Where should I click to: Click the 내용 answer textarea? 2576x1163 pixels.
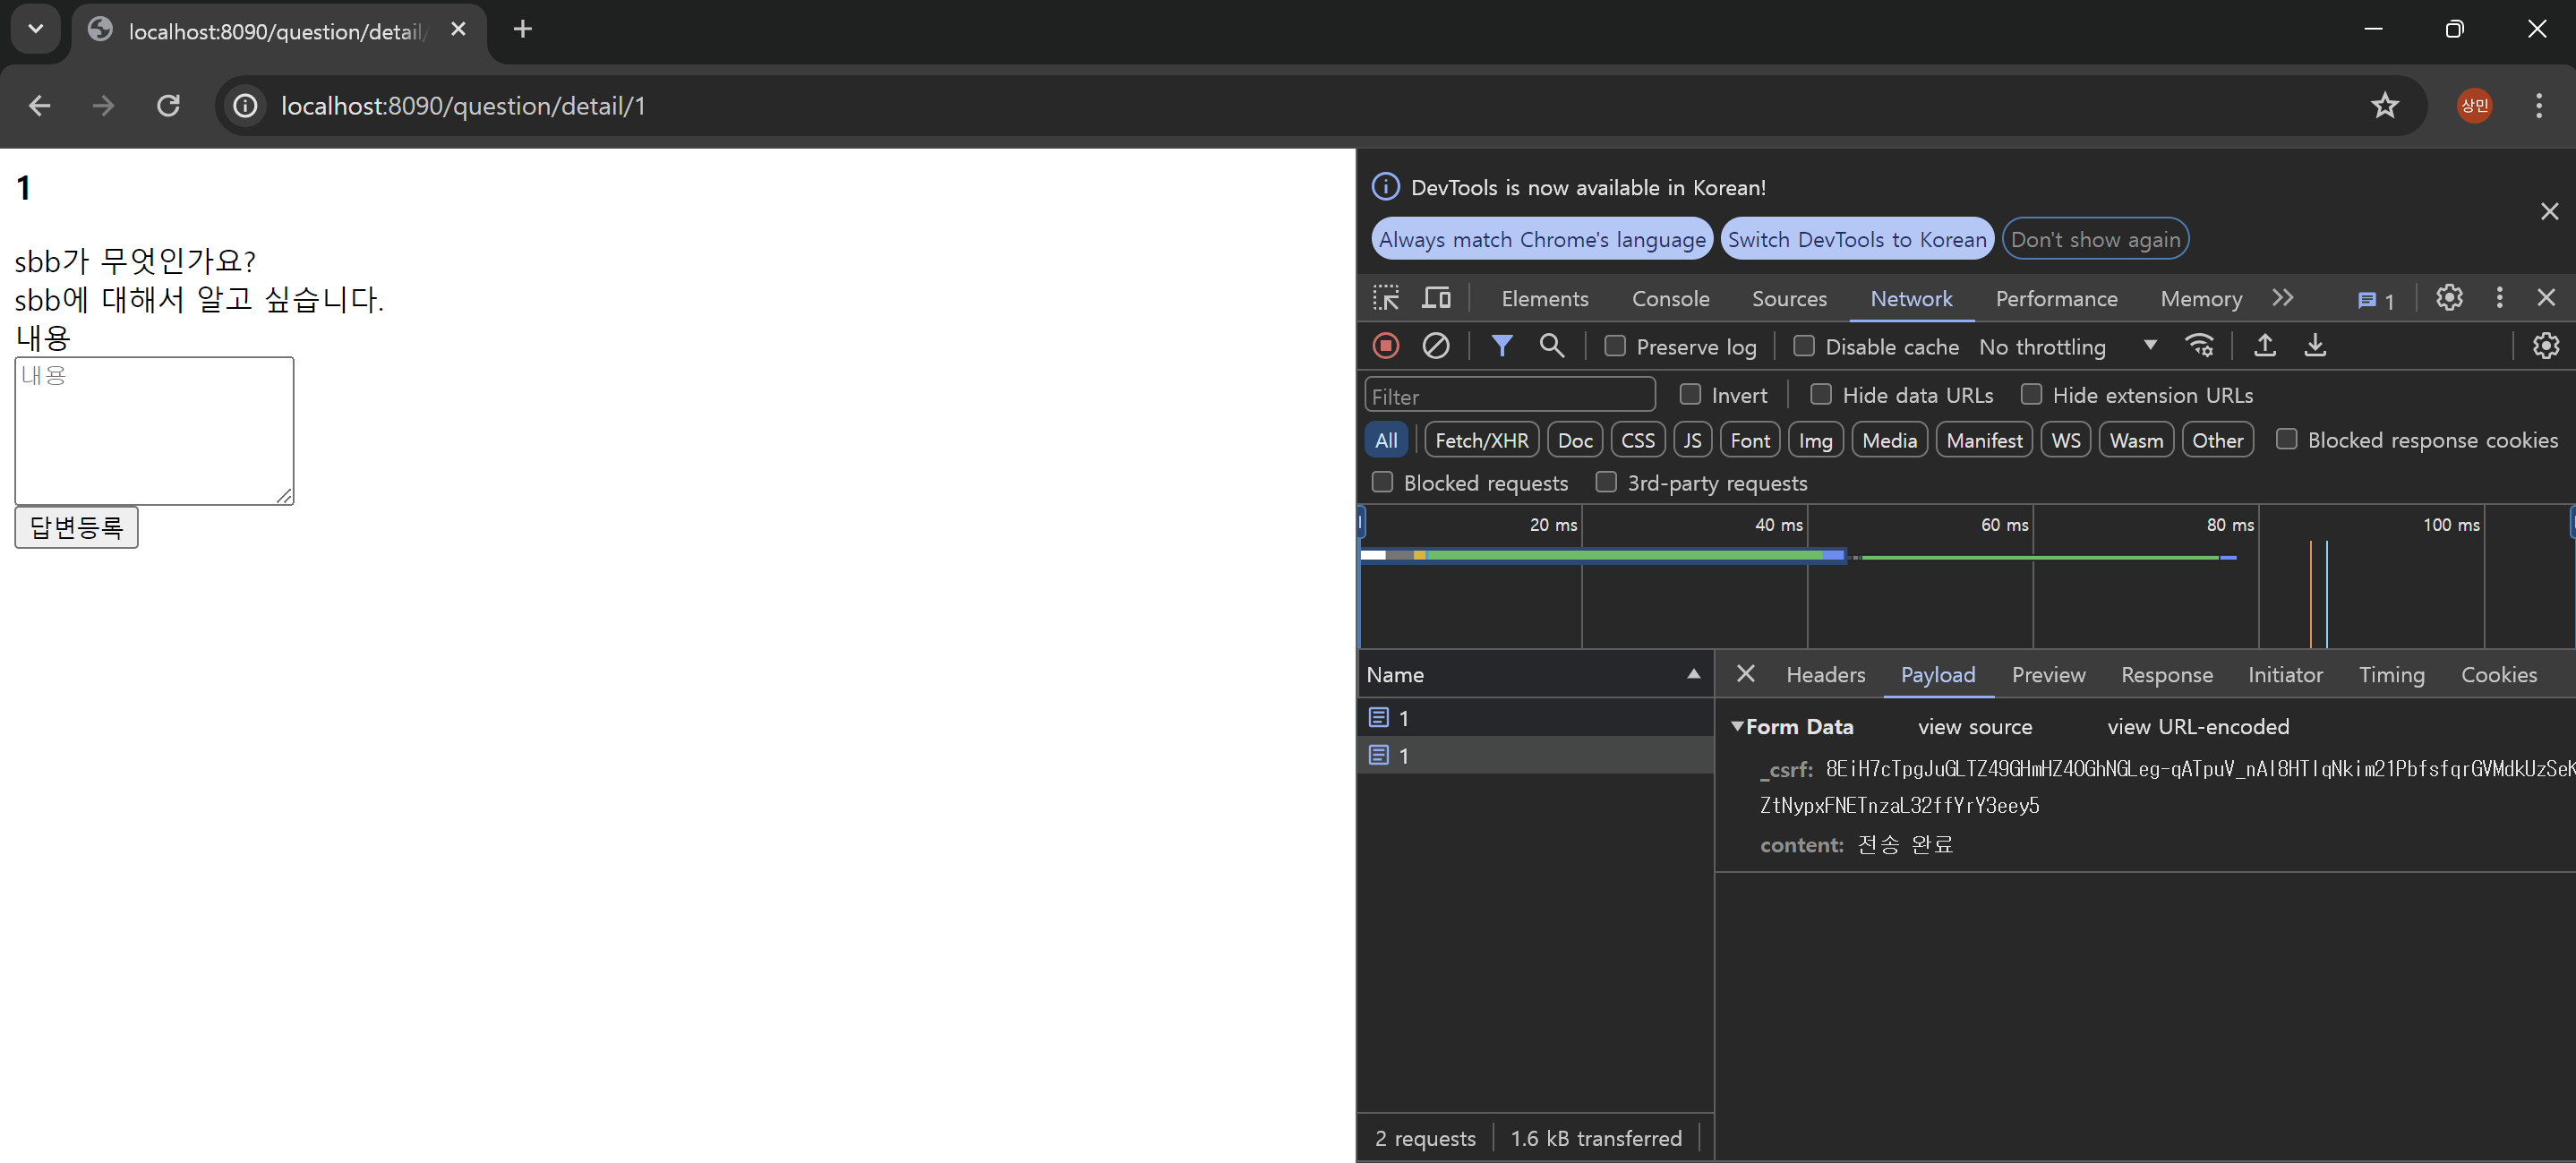[x=154, y=431]
